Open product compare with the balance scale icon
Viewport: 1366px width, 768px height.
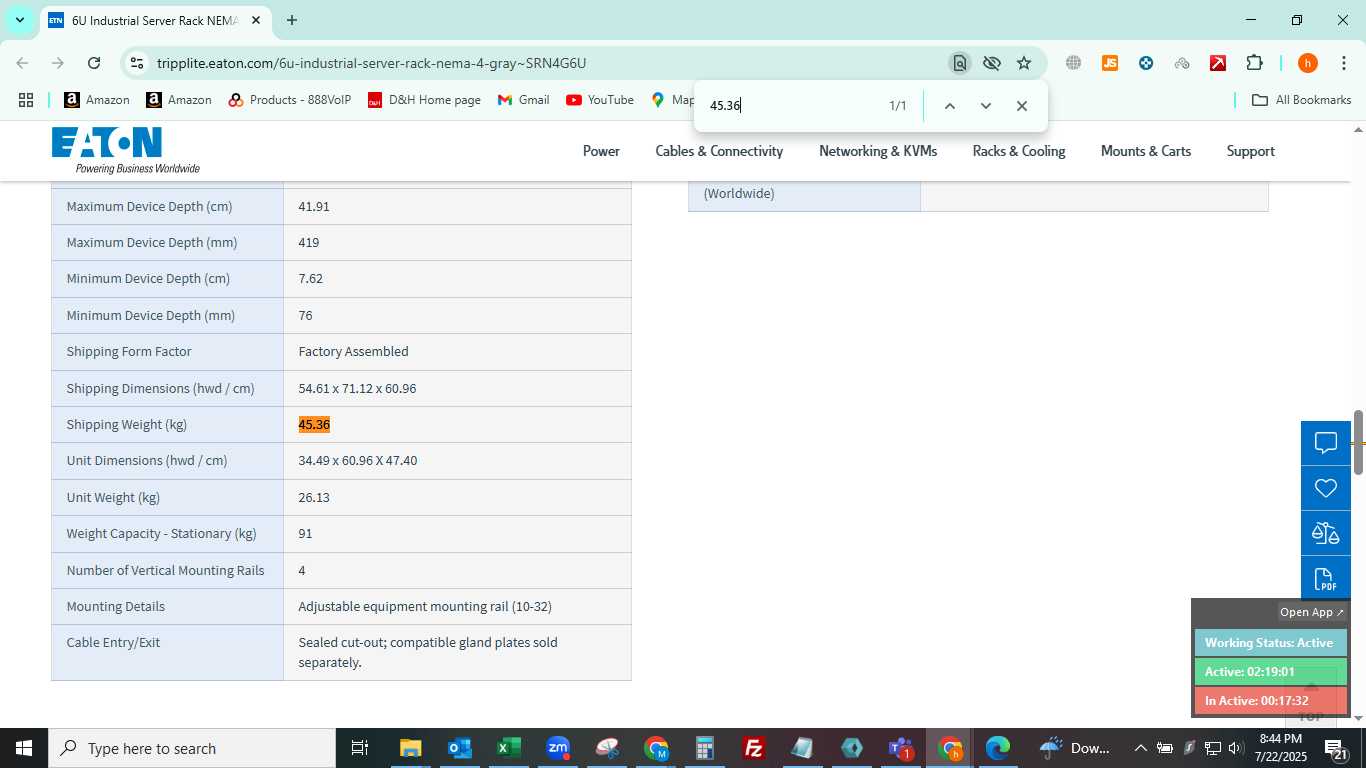click(1326, 533)
